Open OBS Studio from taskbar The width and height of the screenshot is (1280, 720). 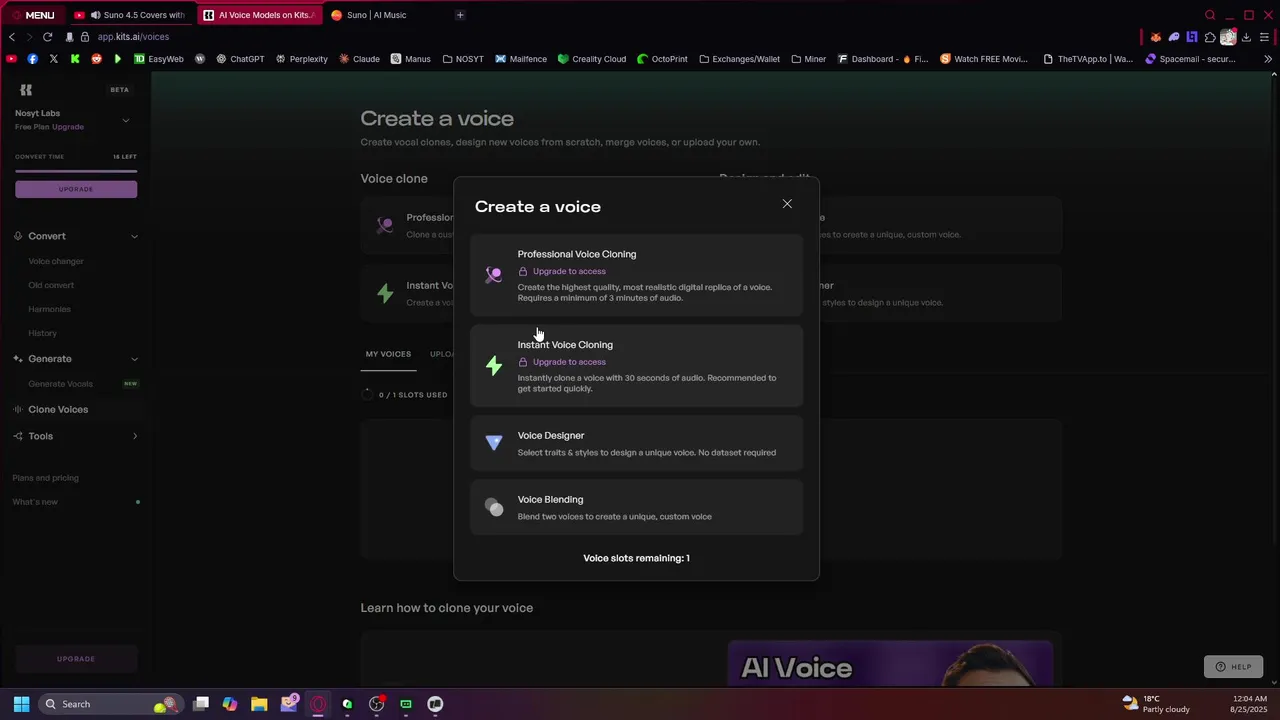(x=376, y=704)
